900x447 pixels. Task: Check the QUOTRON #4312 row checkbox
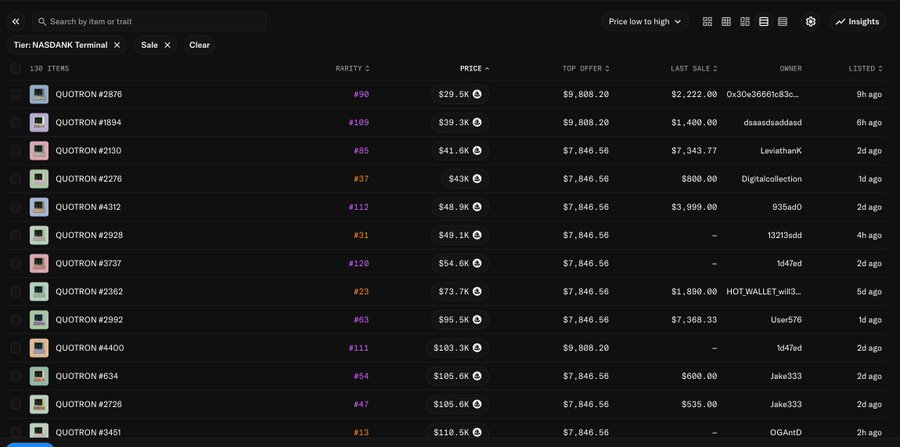coord(15,207)
